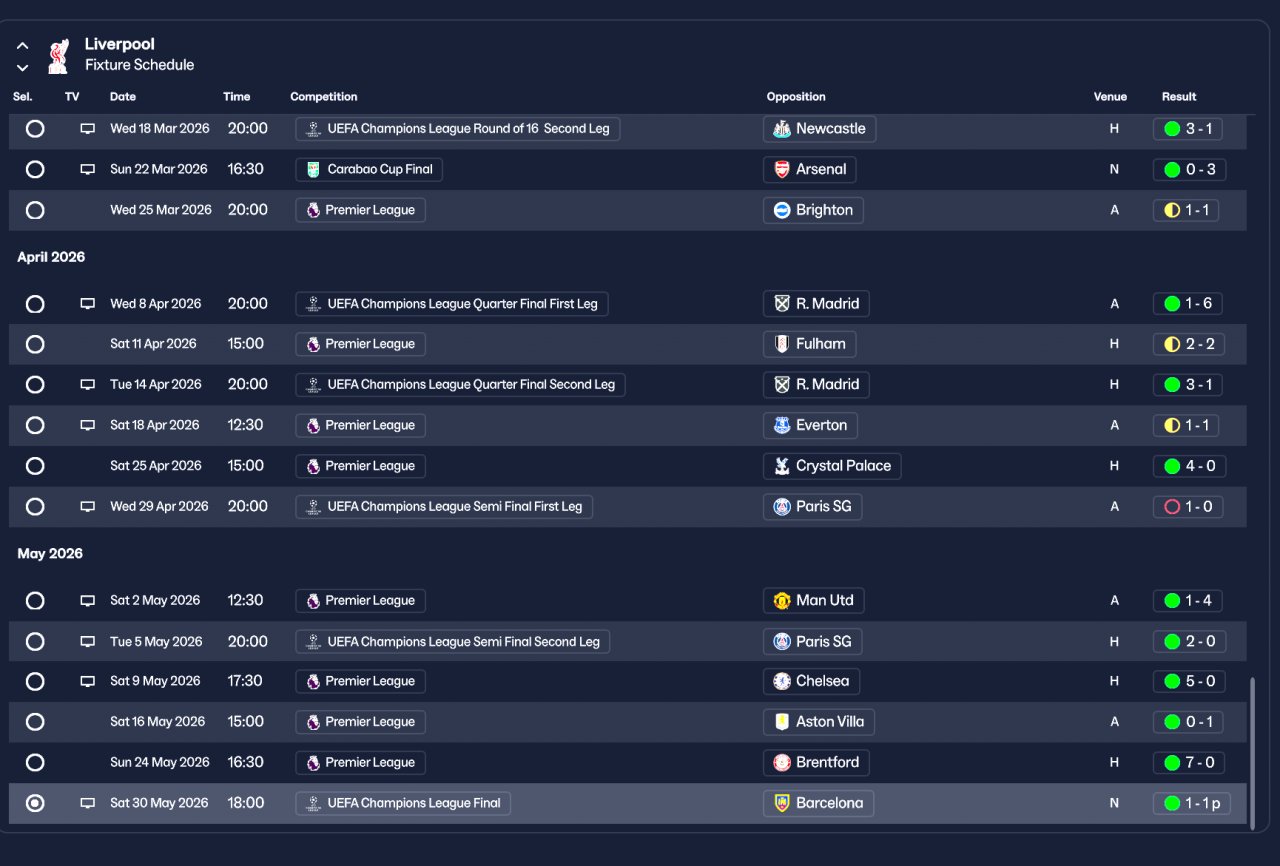The width and height of the screenshot is (1280, 866).
Task: Select the radio button for the Fulham fixture
Action: tap(35, 344)
